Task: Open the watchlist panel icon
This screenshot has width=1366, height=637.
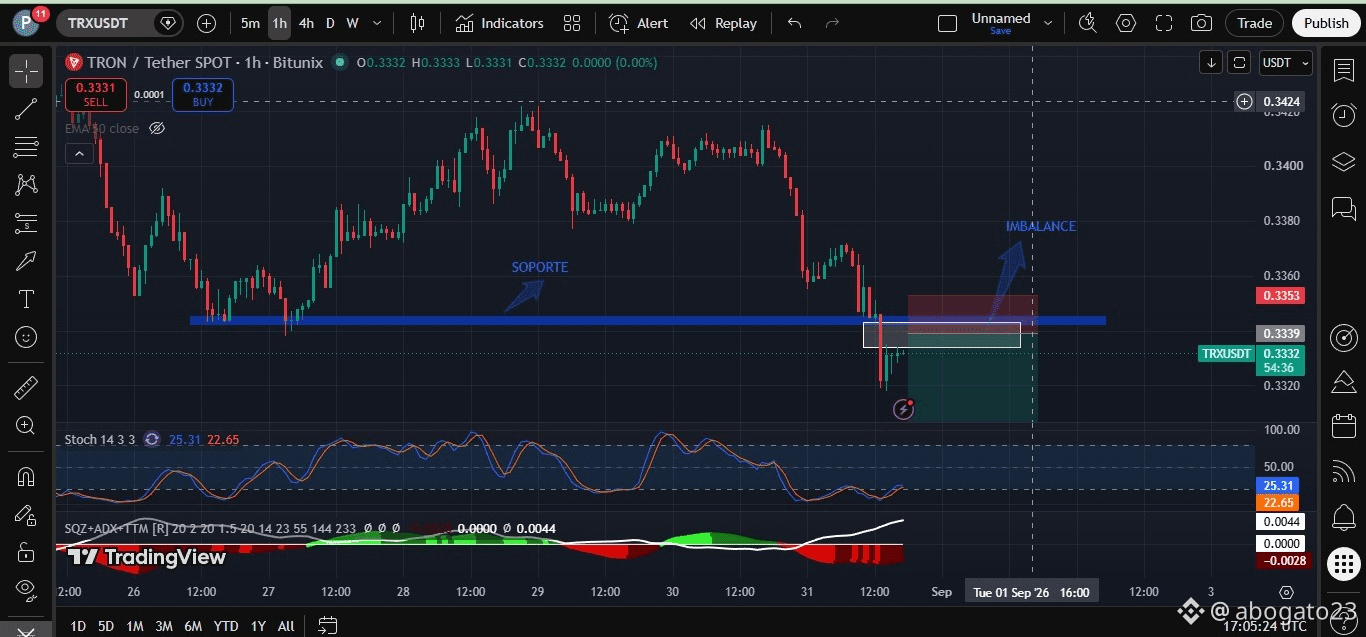Action: point(1343,71)
